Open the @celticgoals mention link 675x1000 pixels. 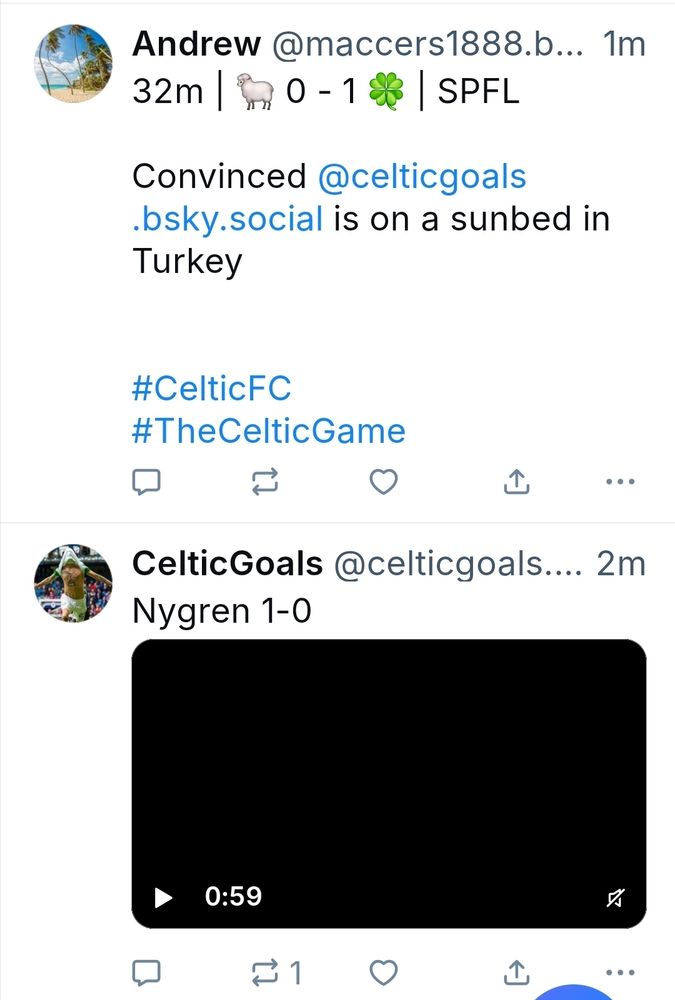[x=329, y=198]
